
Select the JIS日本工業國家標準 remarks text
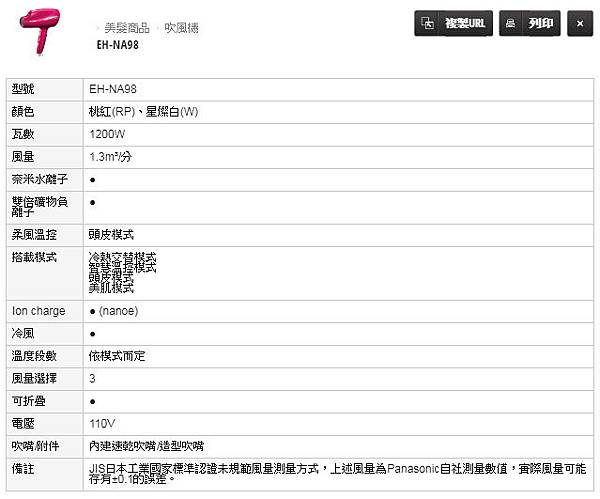coord(337,474)
